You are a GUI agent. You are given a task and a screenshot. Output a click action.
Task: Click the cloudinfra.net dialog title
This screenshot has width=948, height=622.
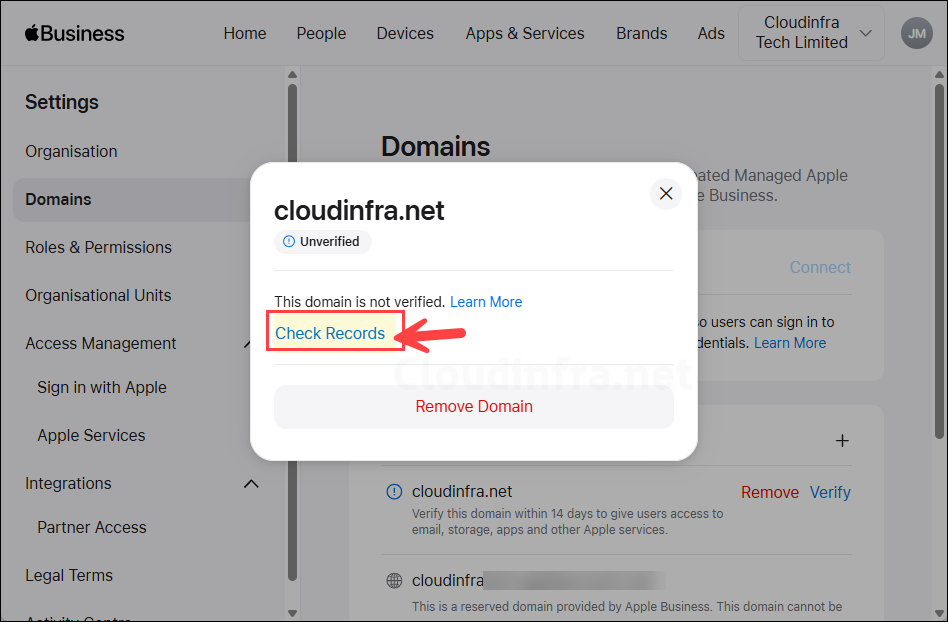359,210
